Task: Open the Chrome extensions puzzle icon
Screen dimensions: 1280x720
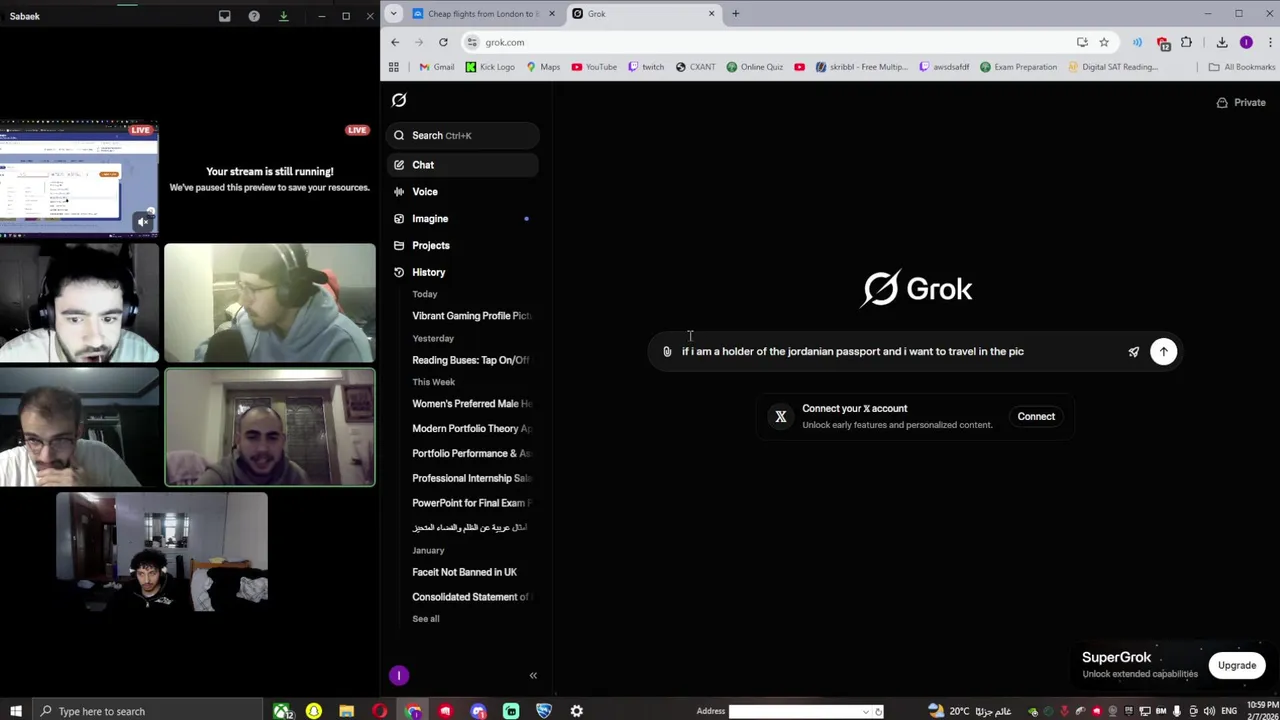Action: tap(1187, 43)
